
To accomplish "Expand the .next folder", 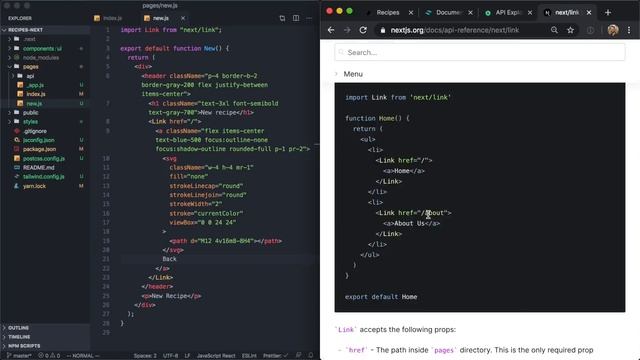I will click(29, 39).
